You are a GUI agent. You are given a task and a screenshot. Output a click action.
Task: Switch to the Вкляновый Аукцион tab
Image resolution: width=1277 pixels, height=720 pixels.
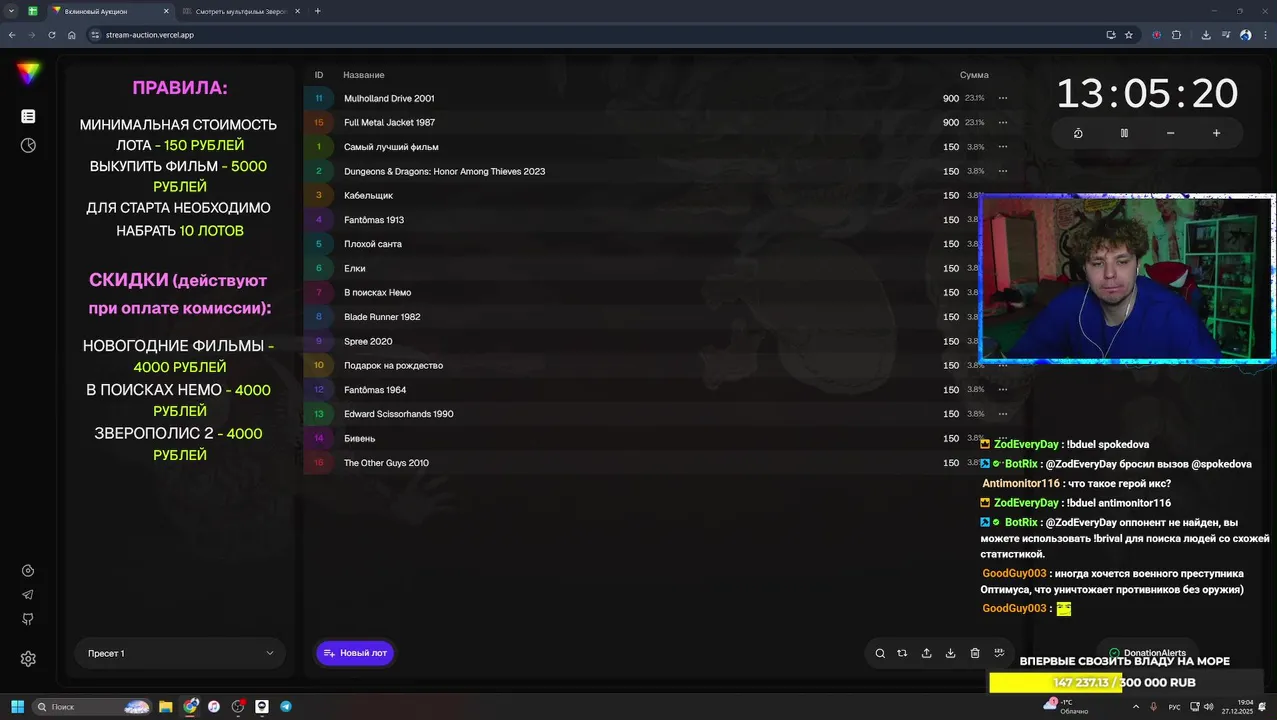click(x=110, y=11)
